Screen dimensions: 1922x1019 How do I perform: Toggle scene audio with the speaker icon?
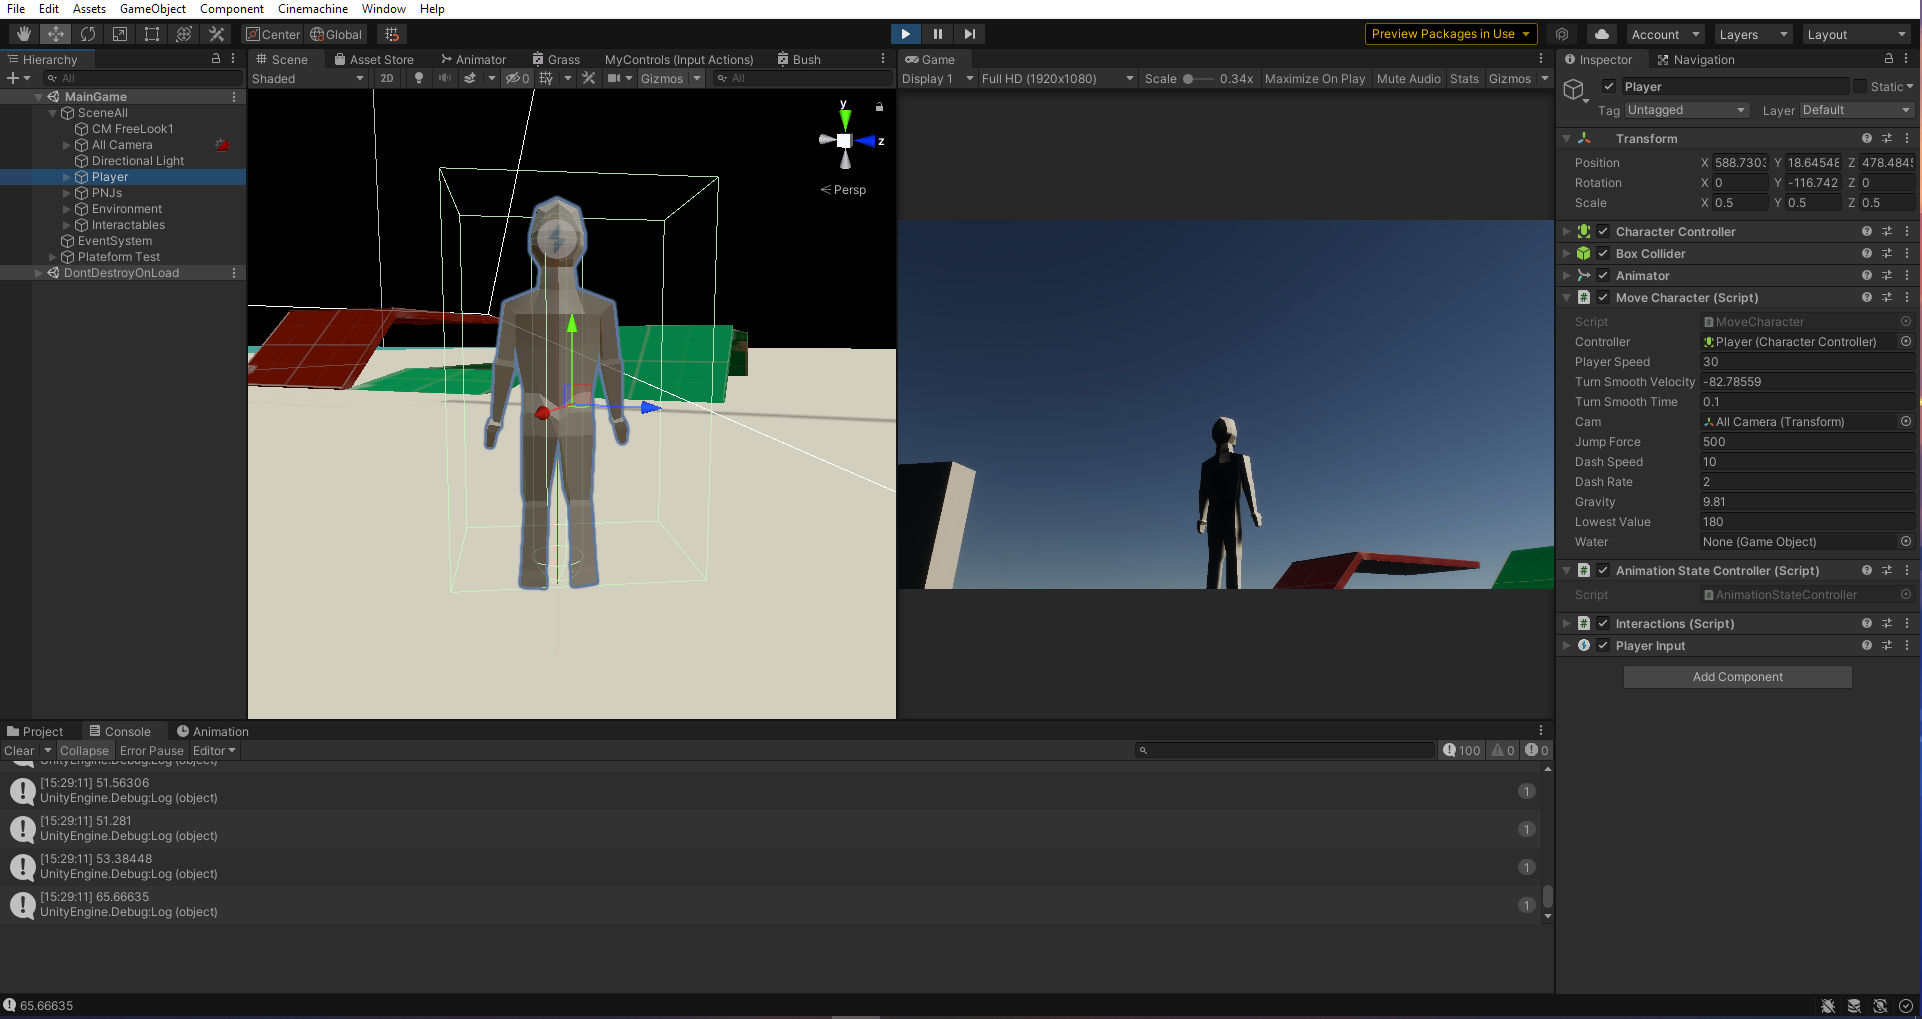444,78
